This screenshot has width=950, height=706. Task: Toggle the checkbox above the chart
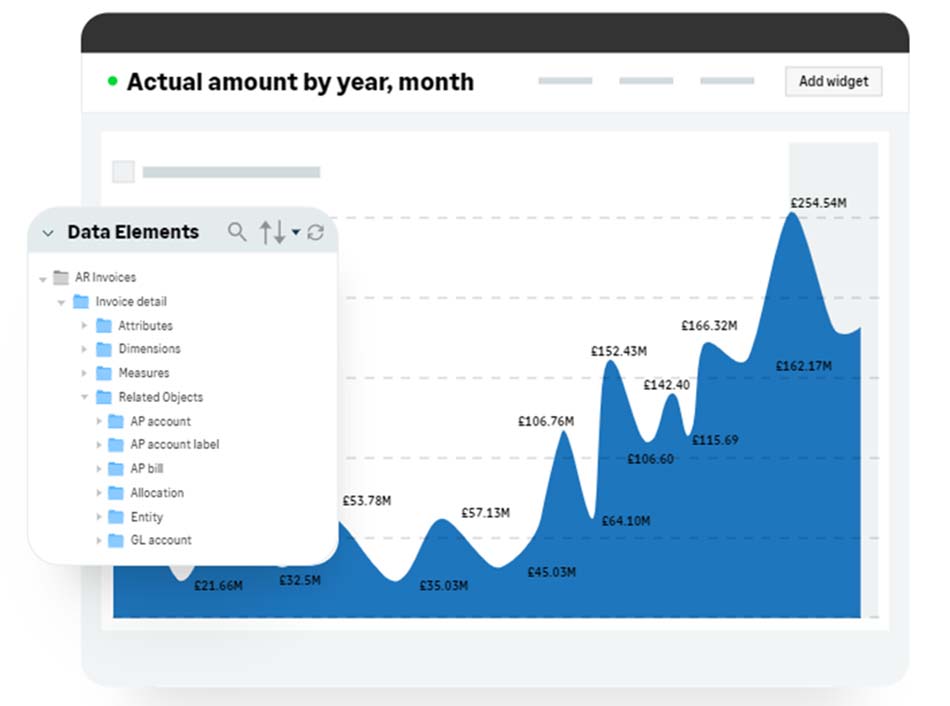coord(124,172)
